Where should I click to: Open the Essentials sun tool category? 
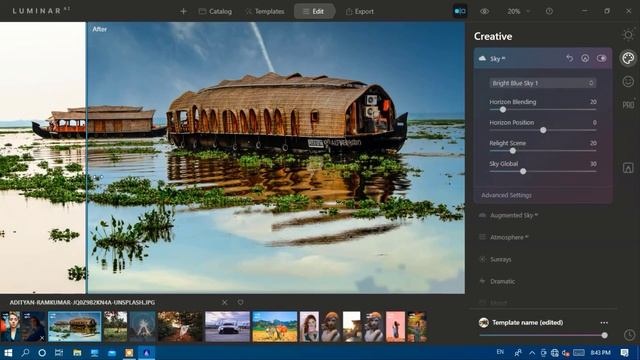(628, 35)
